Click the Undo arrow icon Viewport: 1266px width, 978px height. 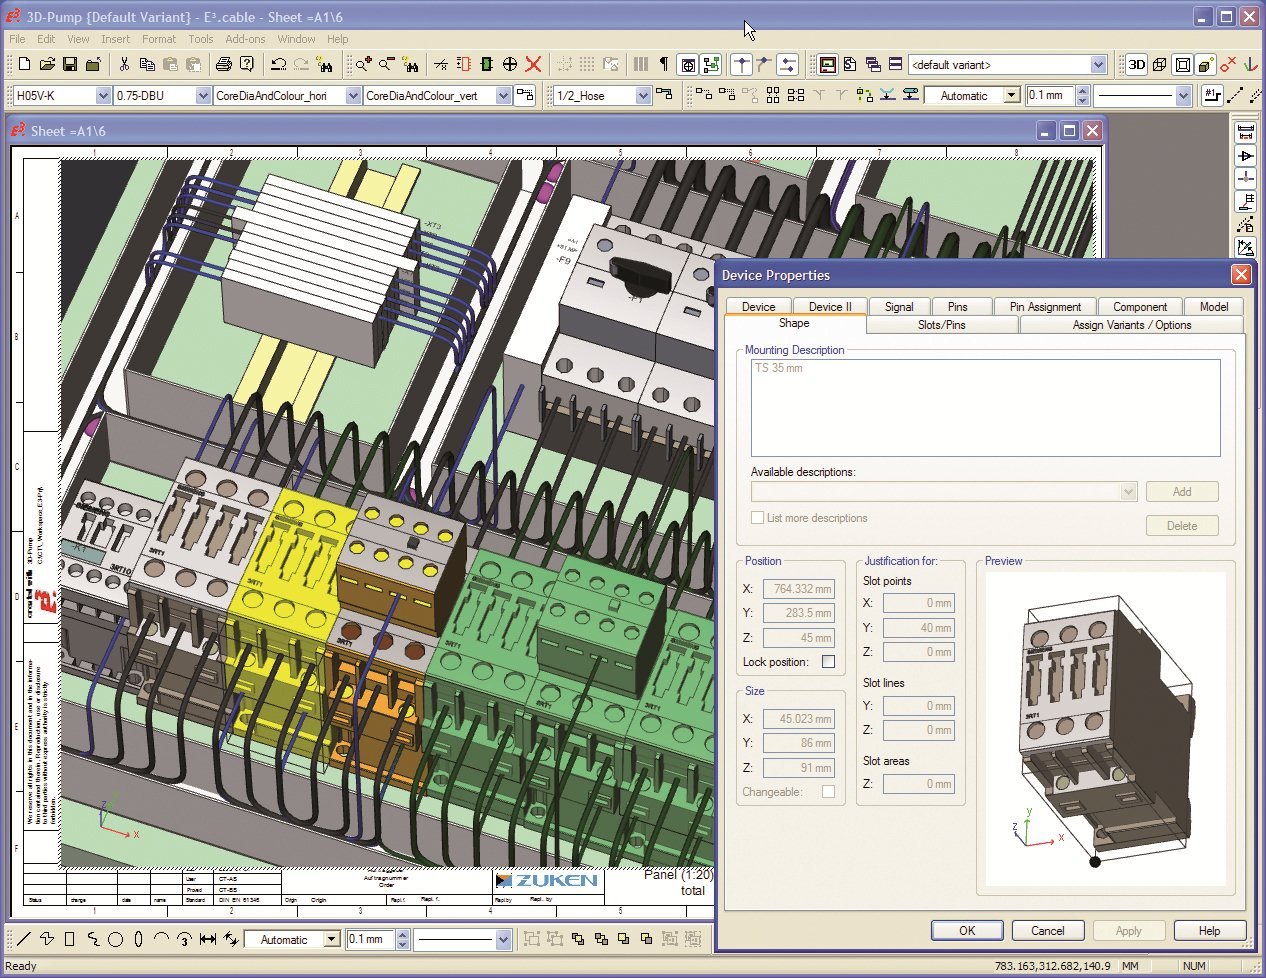tap(278, 65)
